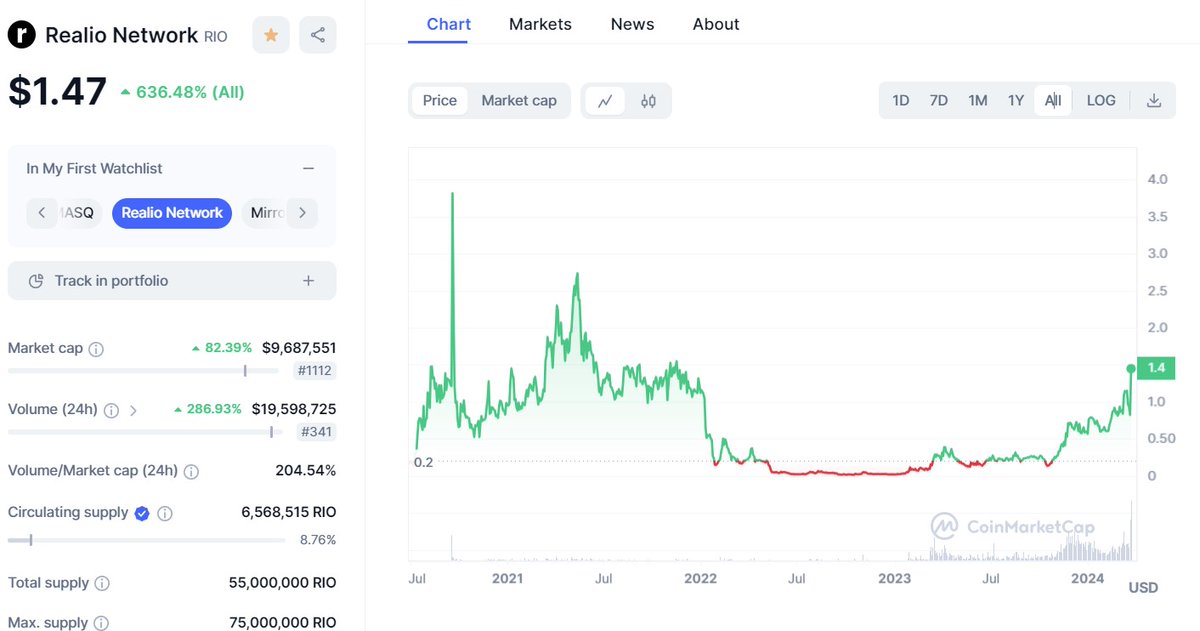The image size is (1200, 631).
Task: Set chart range to 1Y
Action: [x=1016, y=100]
